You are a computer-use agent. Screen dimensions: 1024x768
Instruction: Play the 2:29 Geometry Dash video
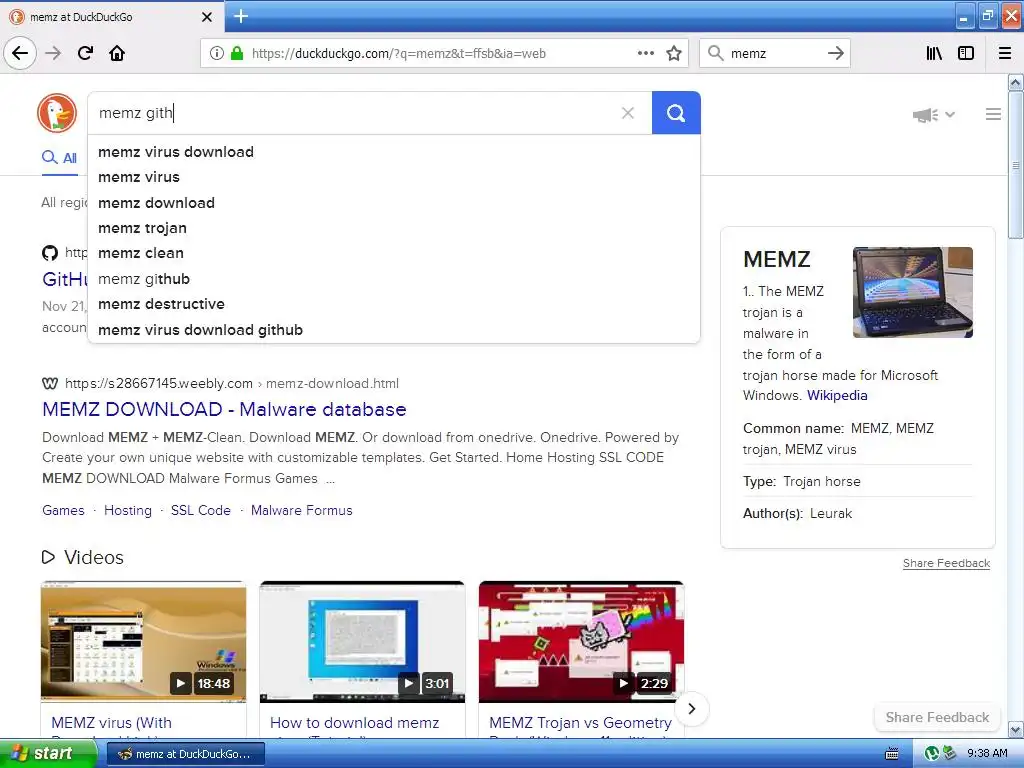tap(581, 642)
